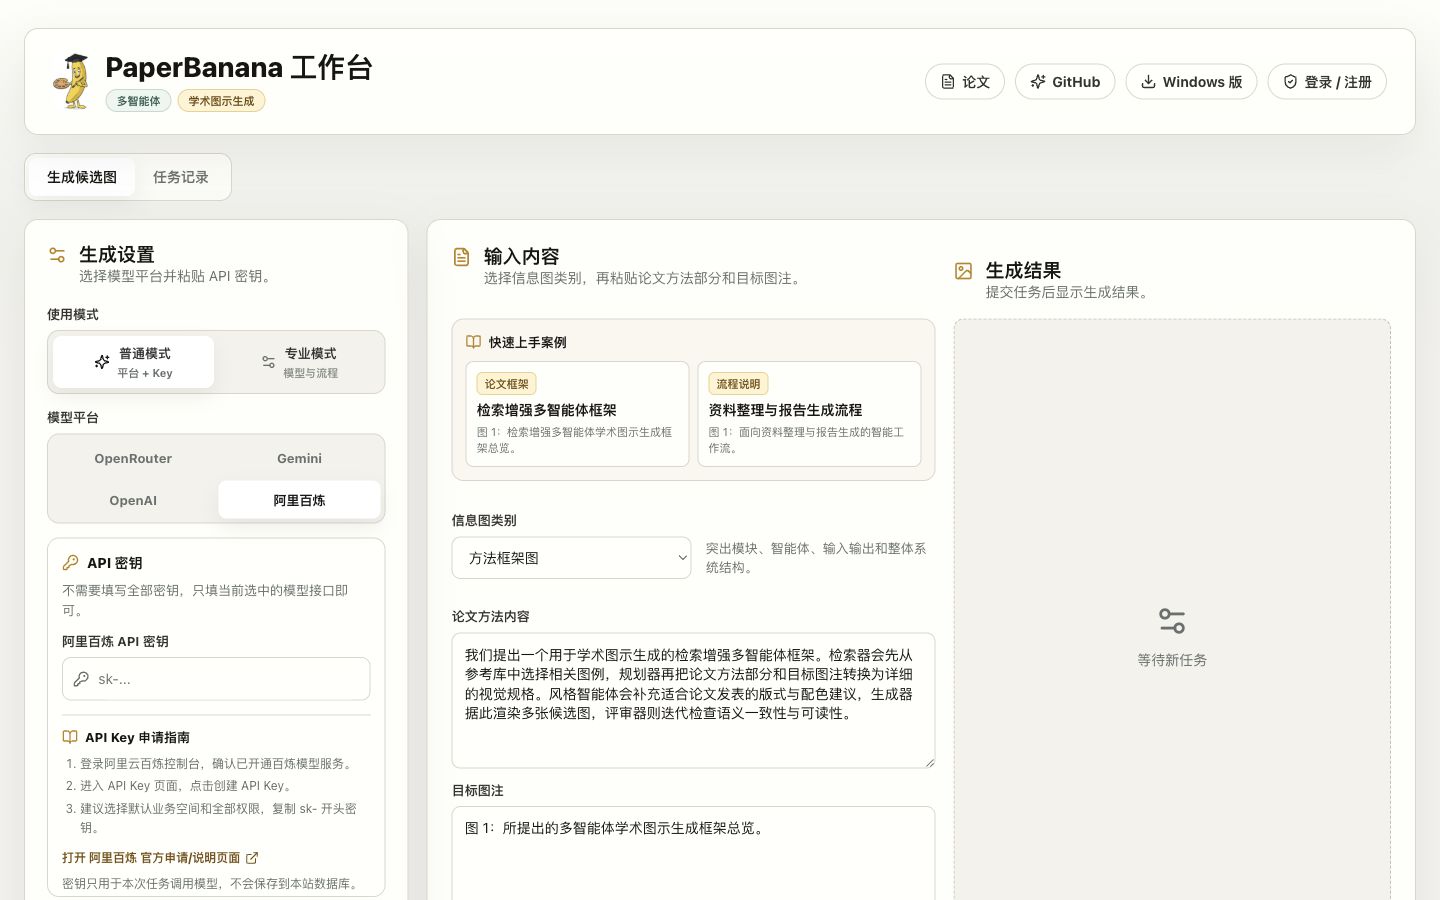This screenshot has width=1440, height=900.
Task: Load the 资料整理与报告生成流程 example card
Action: [809, 414]
